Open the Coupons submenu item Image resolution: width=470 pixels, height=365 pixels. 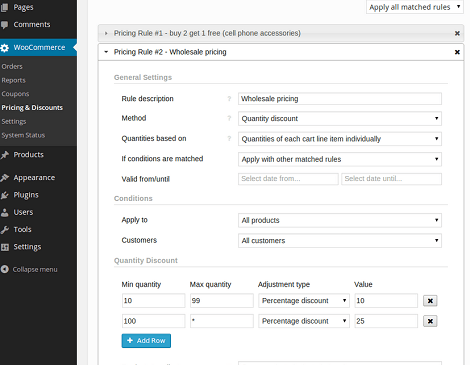(x=15, y=94)
